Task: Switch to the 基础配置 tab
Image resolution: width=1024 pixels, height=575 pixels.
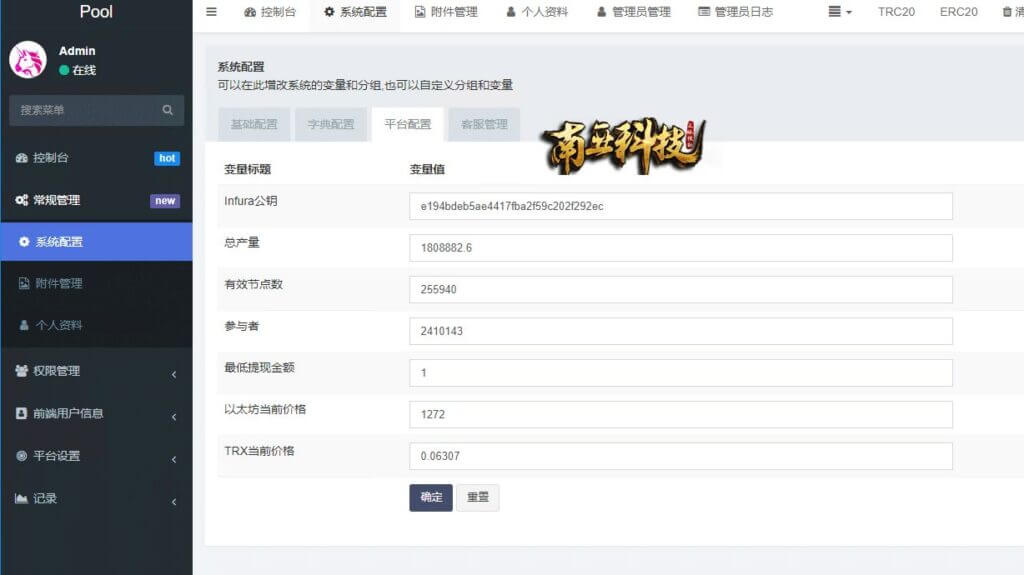Action: [x=254, y=124]
